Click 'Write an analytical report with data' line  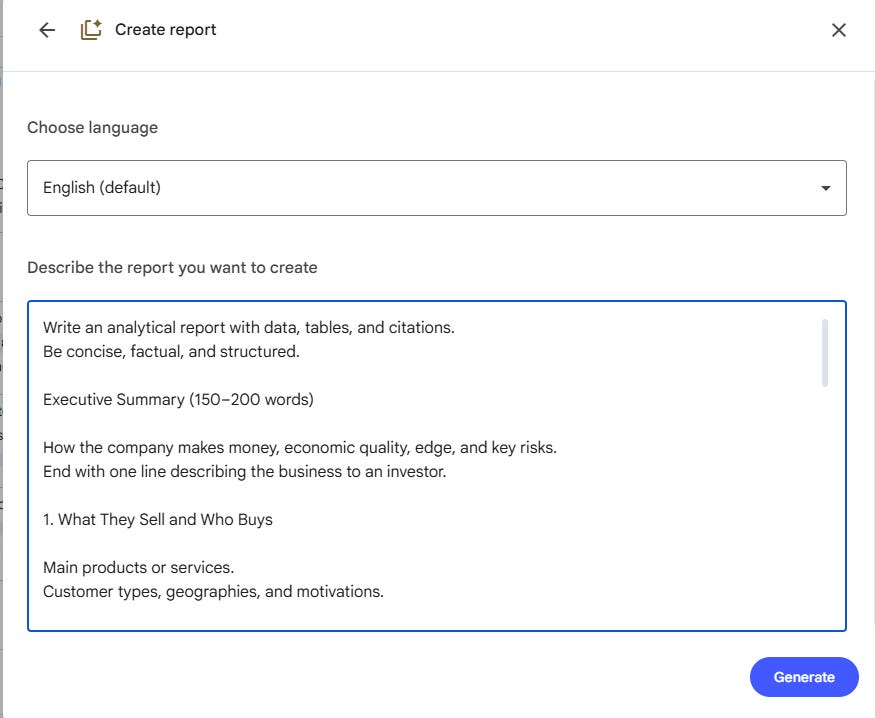point(249,327)
